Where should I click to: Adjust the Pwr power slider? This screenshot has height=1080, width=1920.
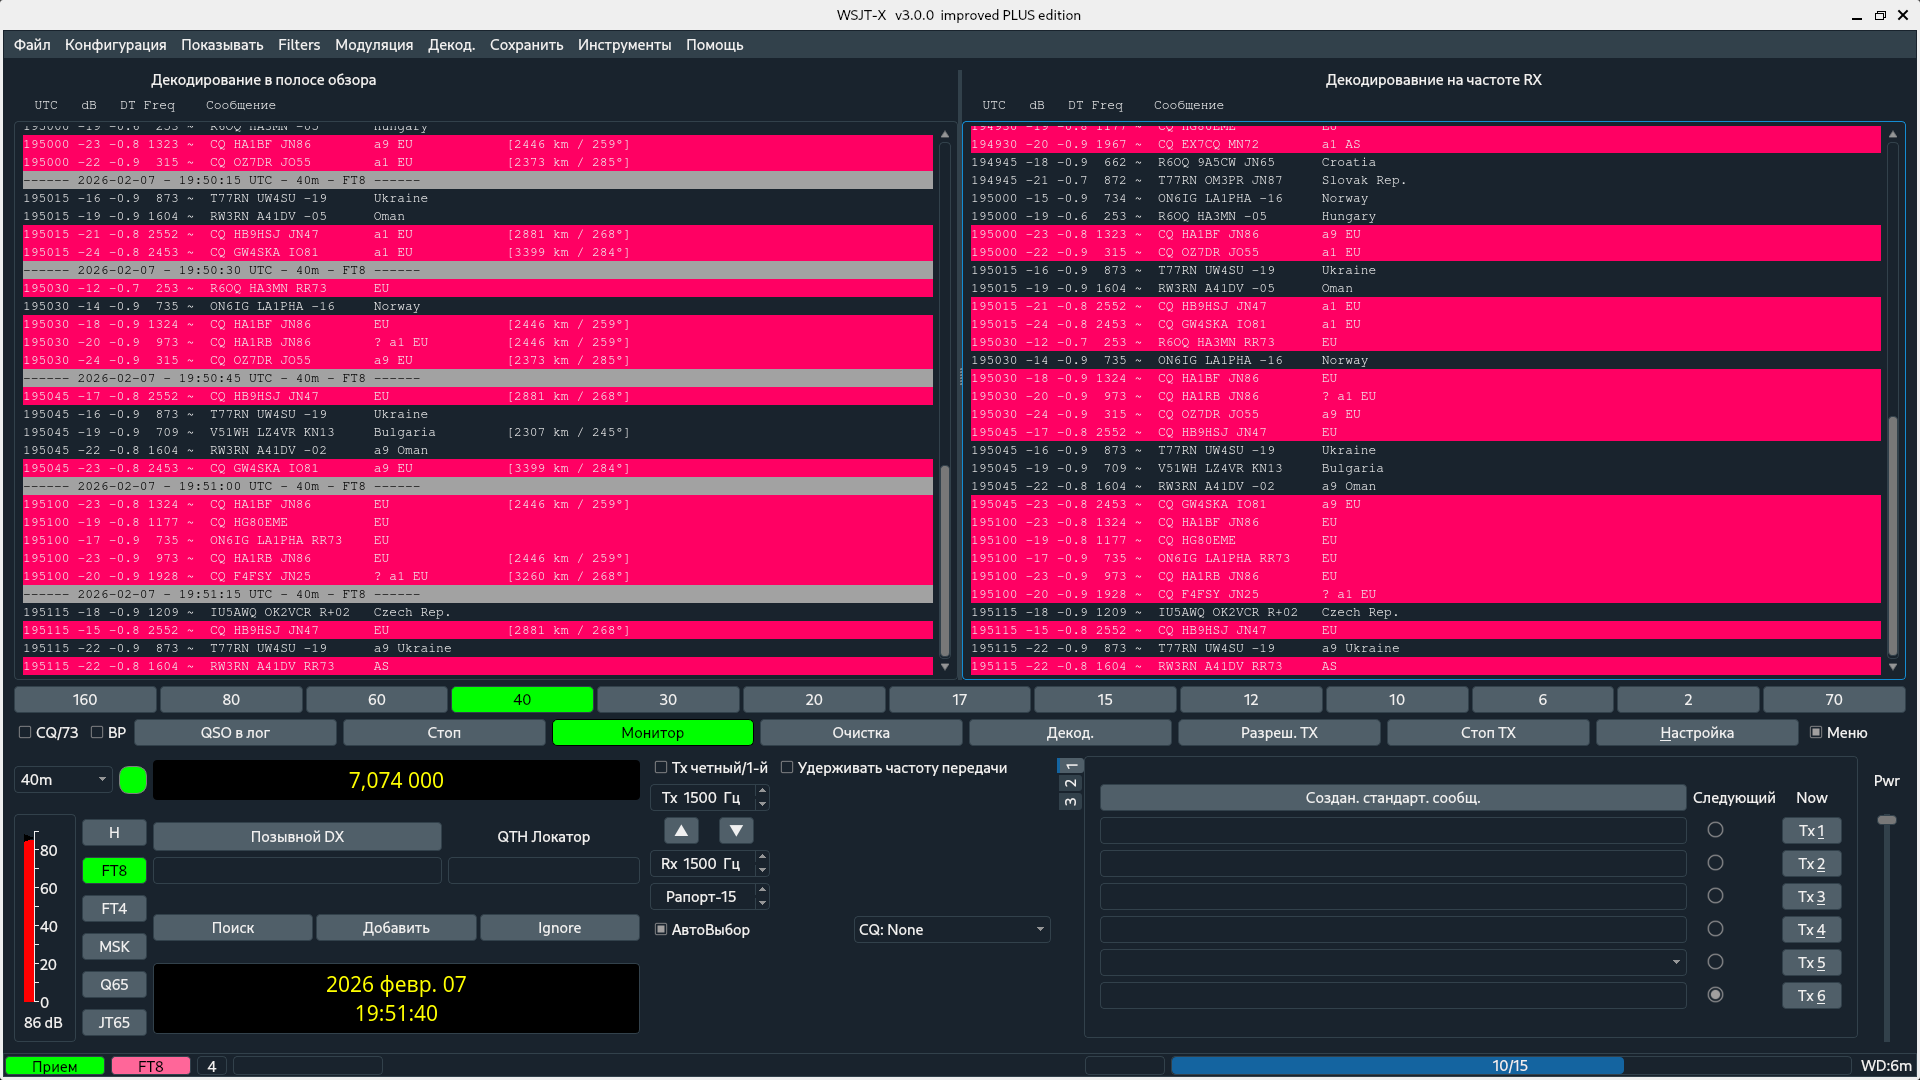point(1886,820)
